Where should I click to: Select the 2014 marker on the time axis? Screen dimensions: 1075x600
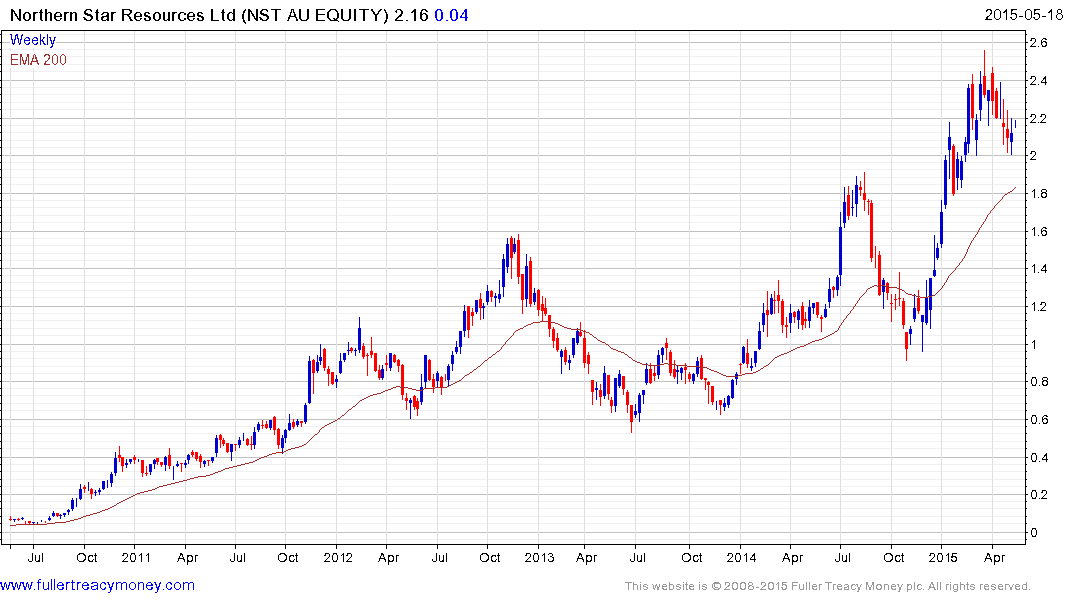pos(741,557)
